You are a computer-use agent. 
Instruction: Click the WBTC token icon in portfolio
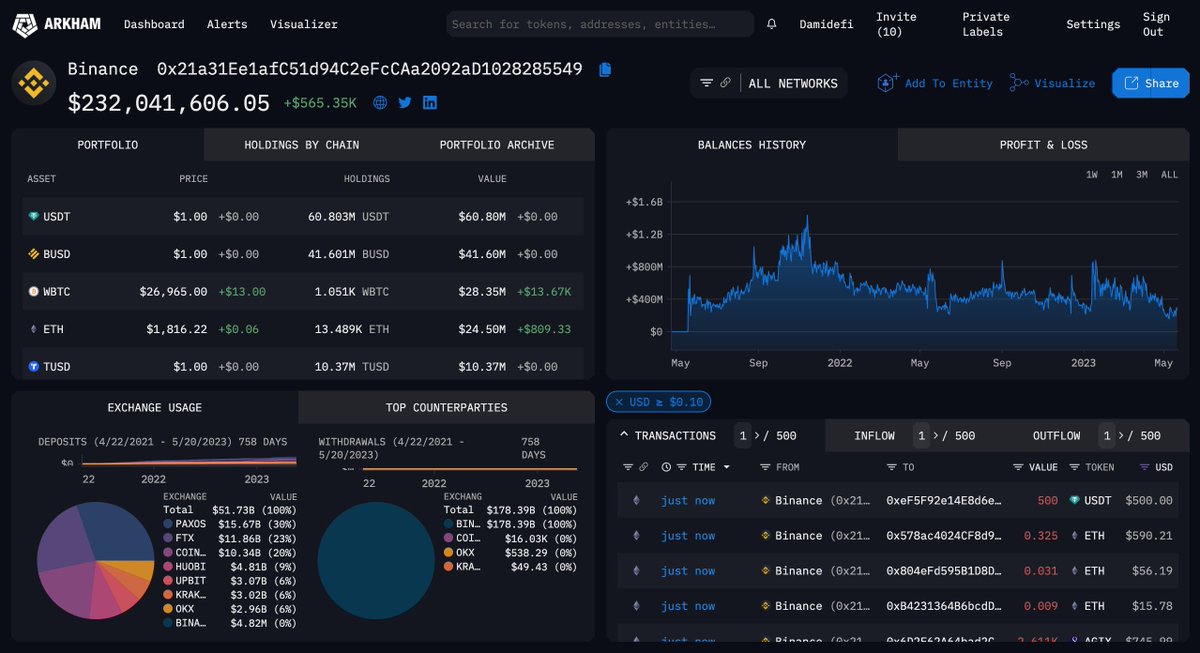(34, 291)
